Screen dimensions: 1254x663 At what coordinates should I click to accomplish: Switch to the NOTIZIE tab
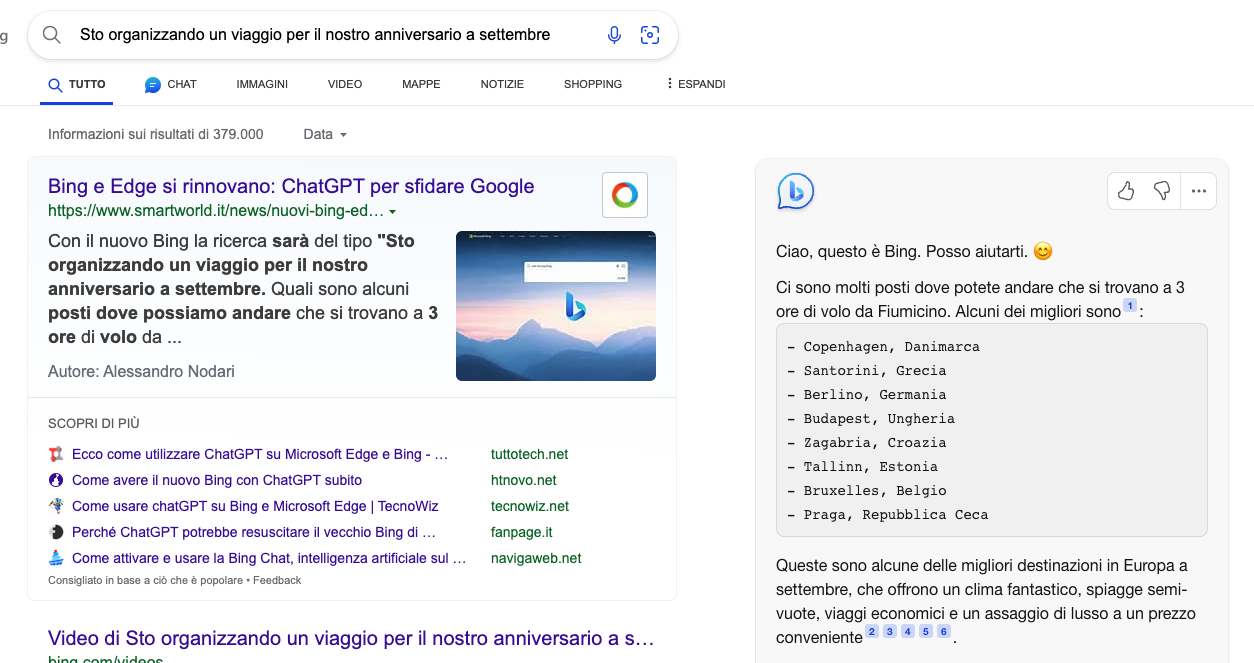(x=502, y=84)
